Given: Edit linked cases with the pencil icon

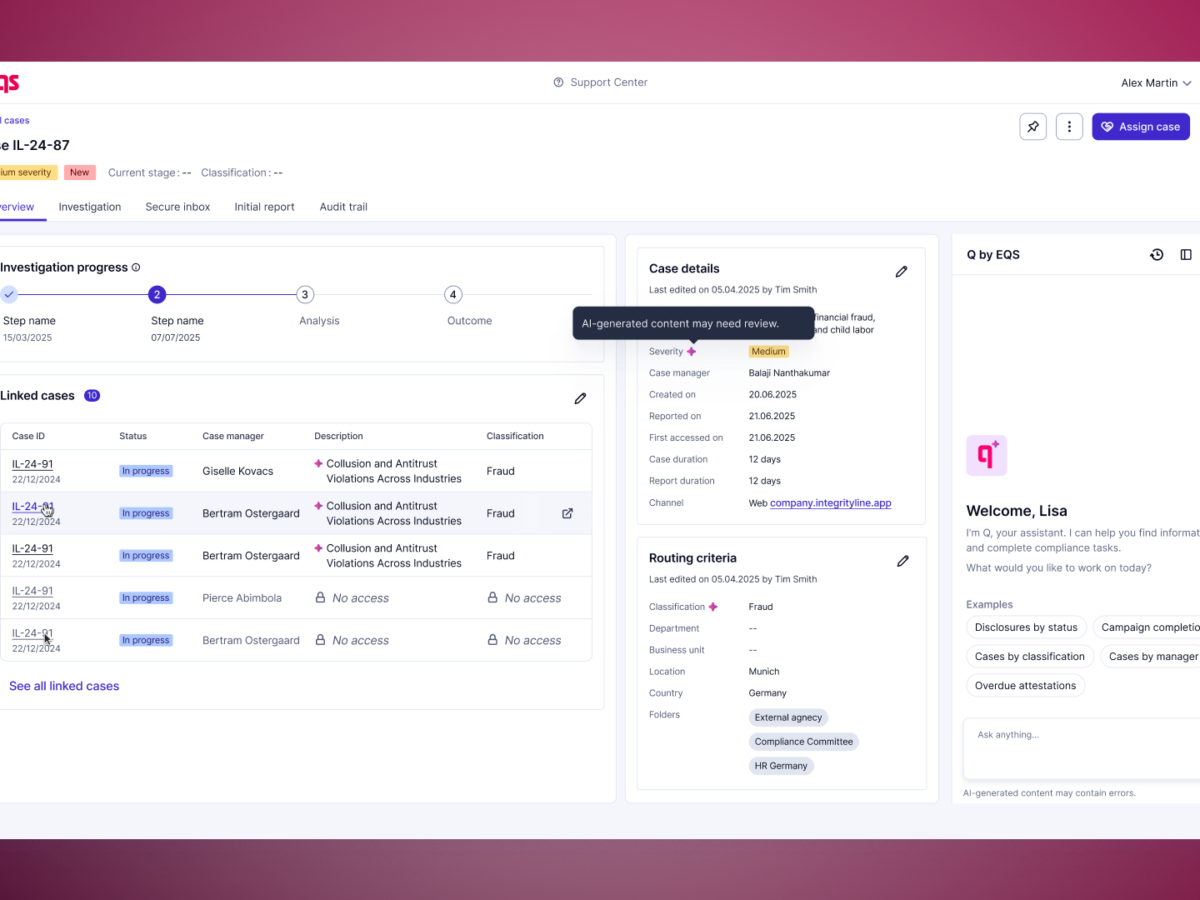Looking at the screenshot, I should point(580,398).
